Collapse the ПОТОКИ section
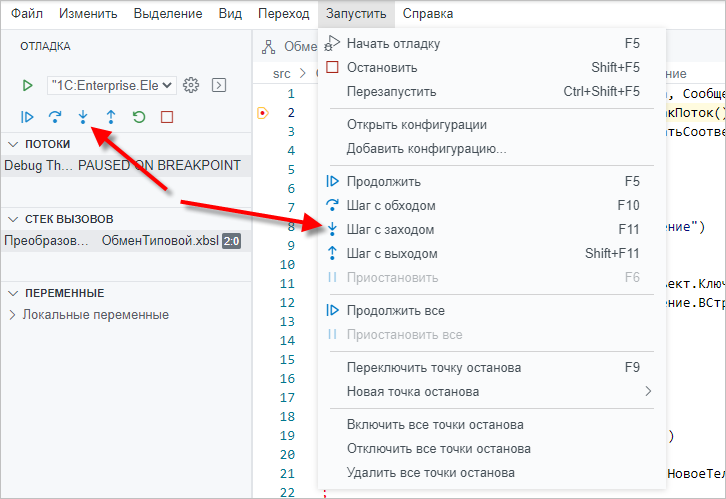Image resolution: width=726 pixels, height=499 pixels. coord(13,144)
